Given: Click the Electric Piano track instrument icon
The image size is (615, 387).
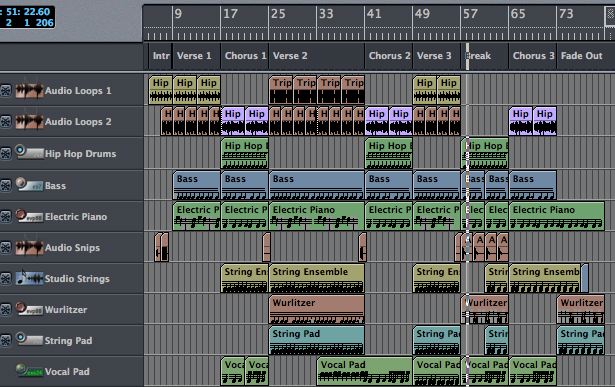Looking at the screenshot, I should [x=29, y=216].
